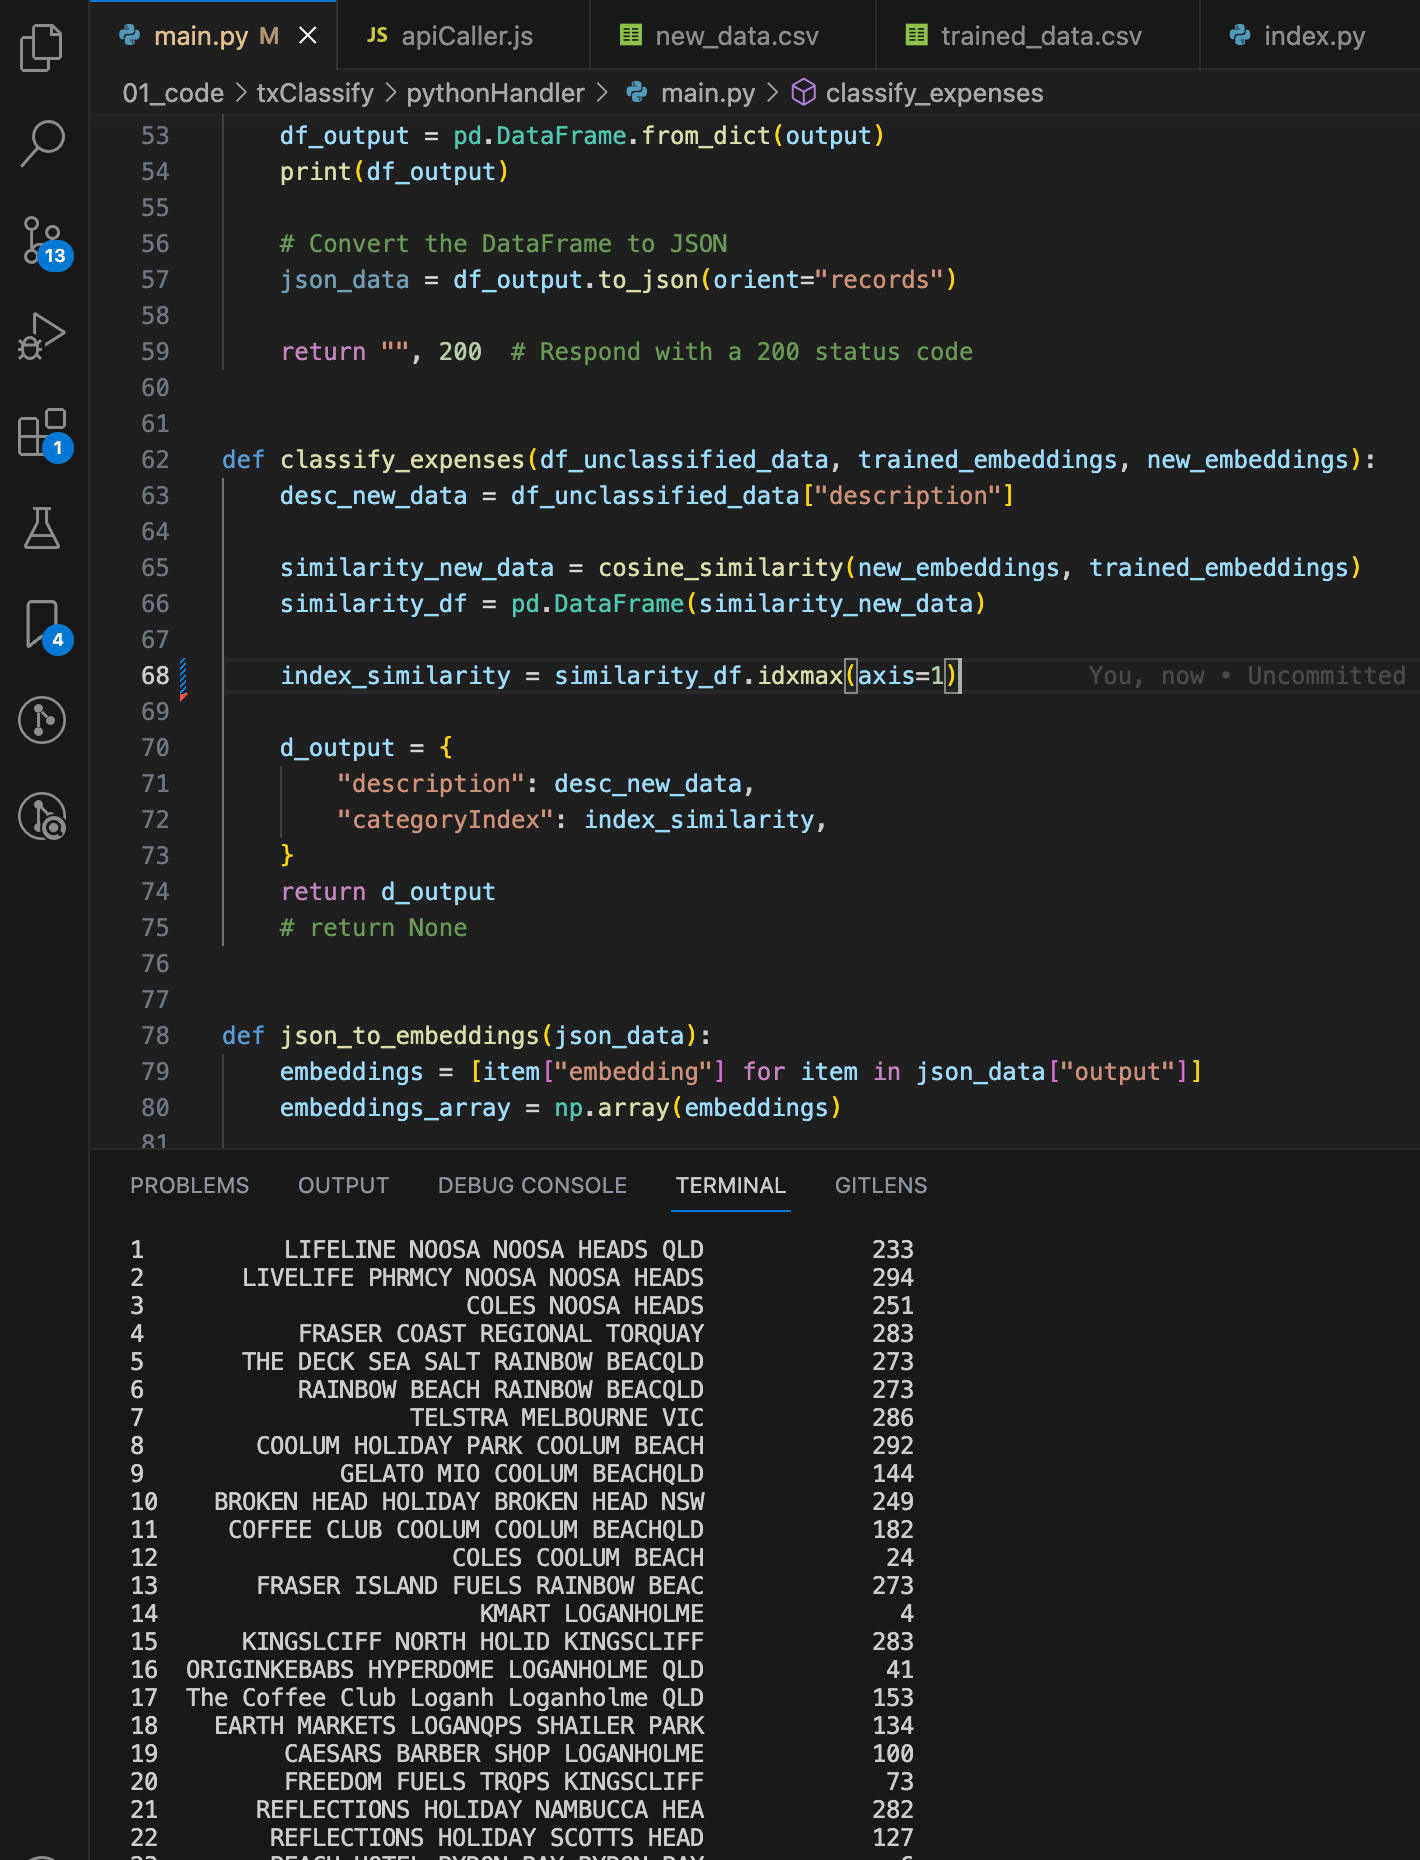This screenshot has height=1860, width=1420.
Task: Click txClassify in the breadcrumb path
Action: (x=315, y=93)
